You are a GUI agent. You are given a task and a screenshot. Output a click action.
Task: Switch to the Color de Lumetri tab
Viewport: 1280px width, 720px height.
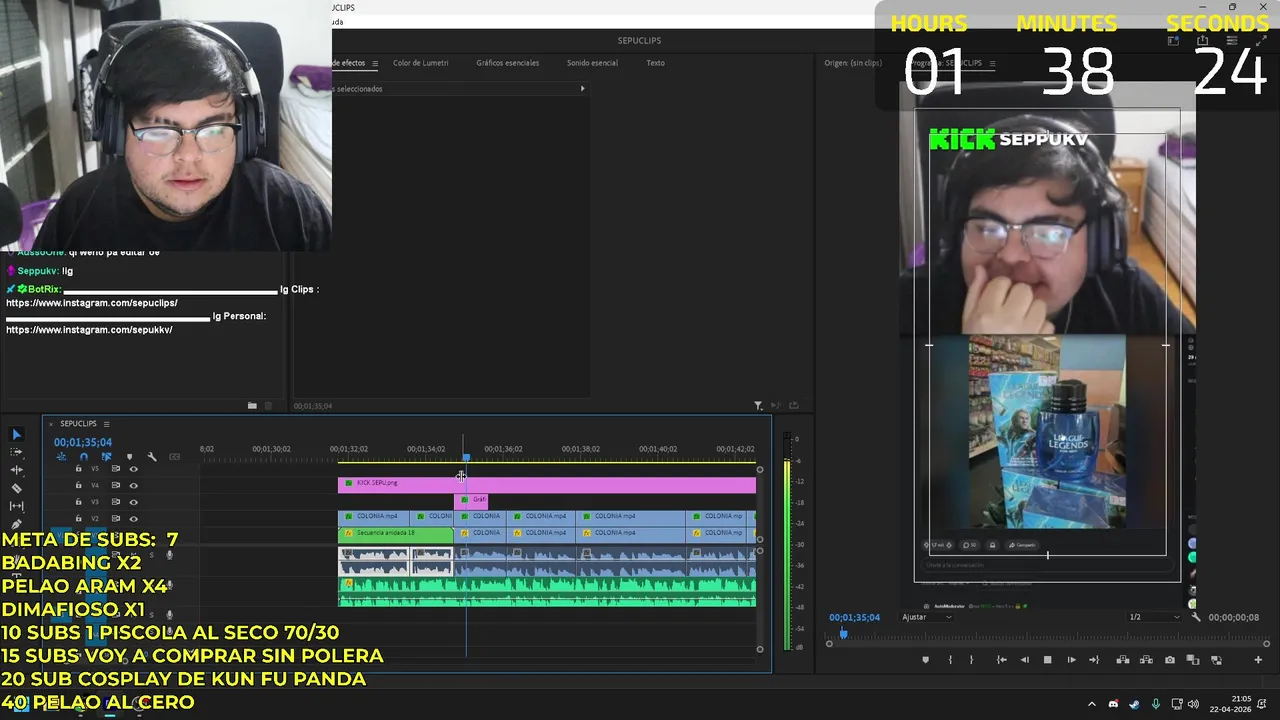click(x=420, y=63)
